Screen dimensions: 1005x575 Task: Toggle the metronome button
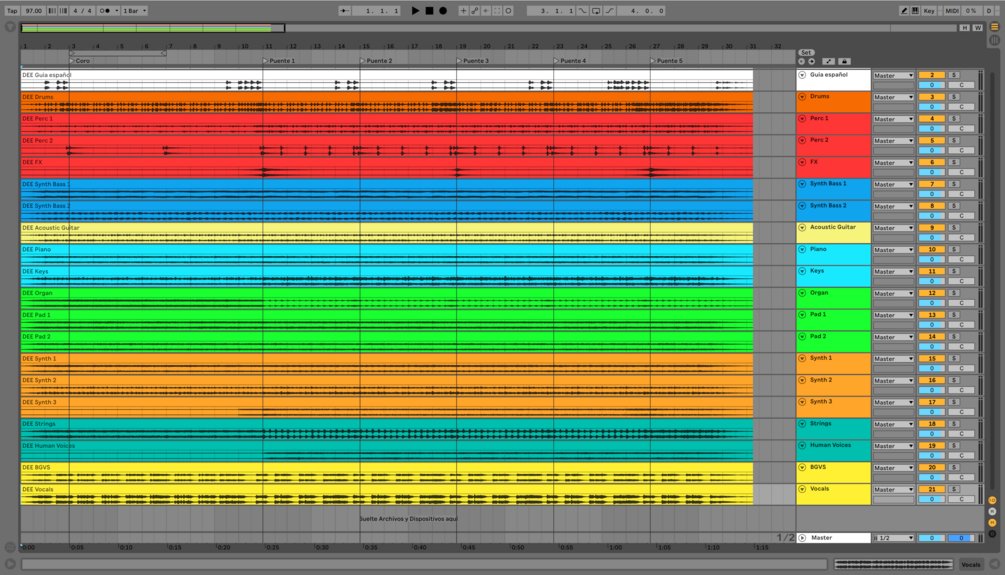(105, 11)
